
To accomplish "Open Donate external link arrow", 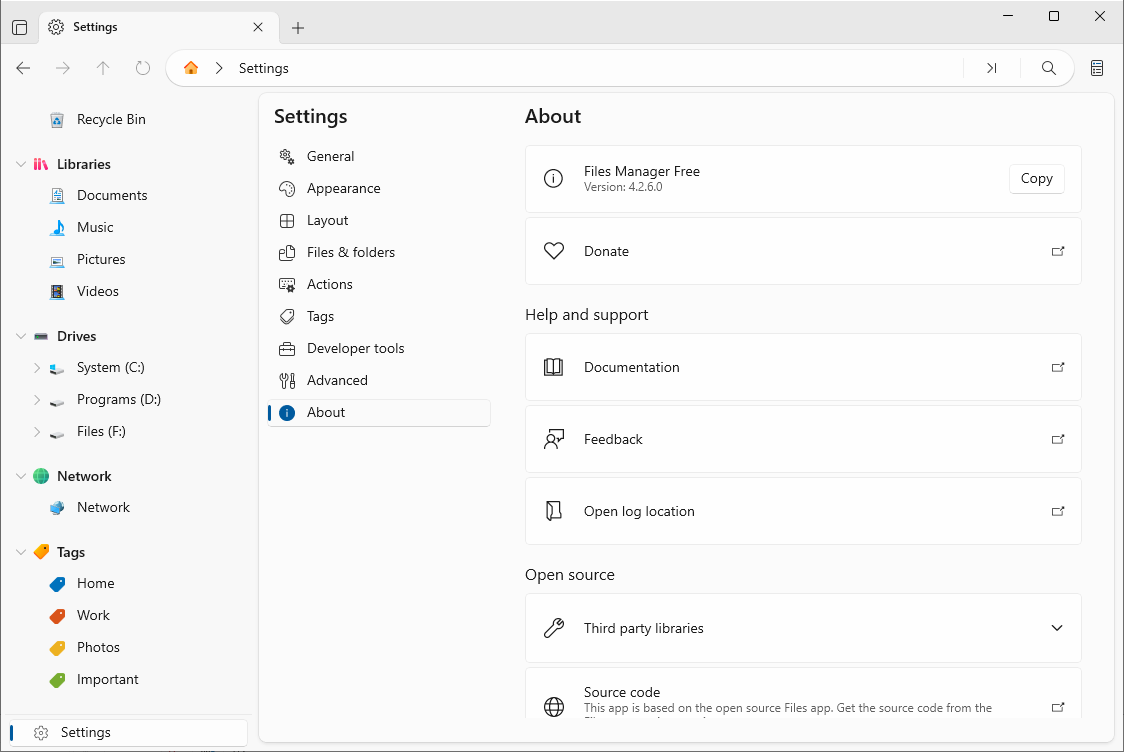I will click(x=1058, y=251).
